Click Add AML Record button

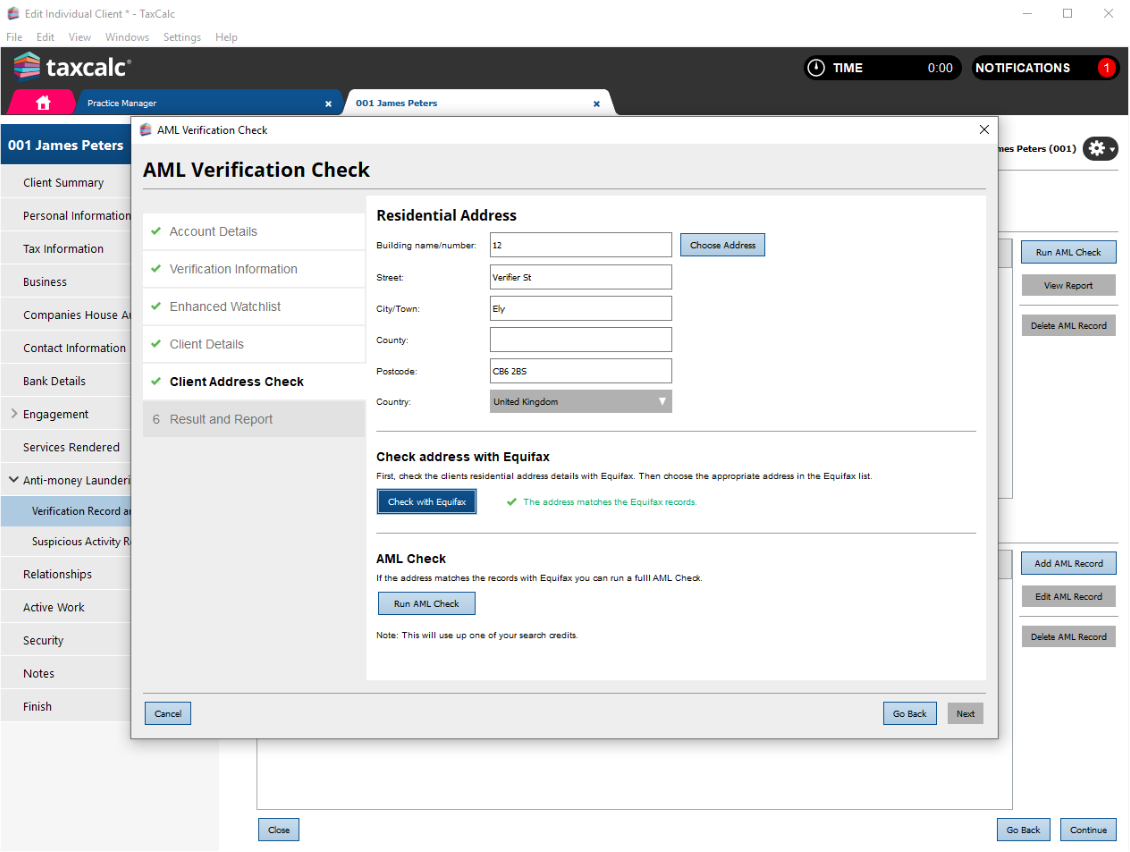[x=1068, y=563]
